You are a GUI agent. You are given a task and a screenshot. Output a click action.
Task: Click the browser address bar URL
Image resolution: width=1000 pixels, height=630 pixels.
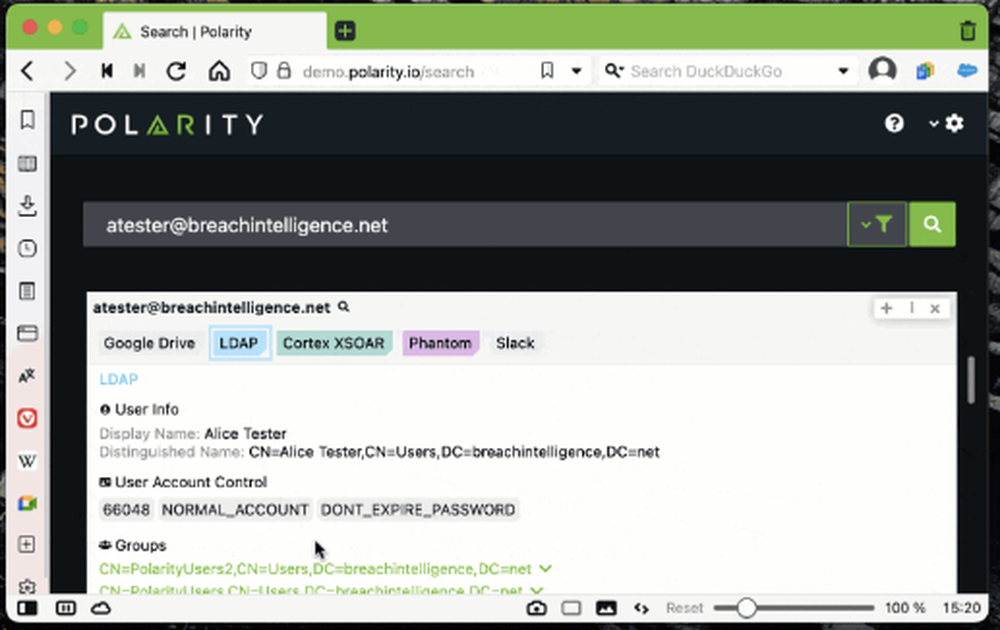(388, 71)
